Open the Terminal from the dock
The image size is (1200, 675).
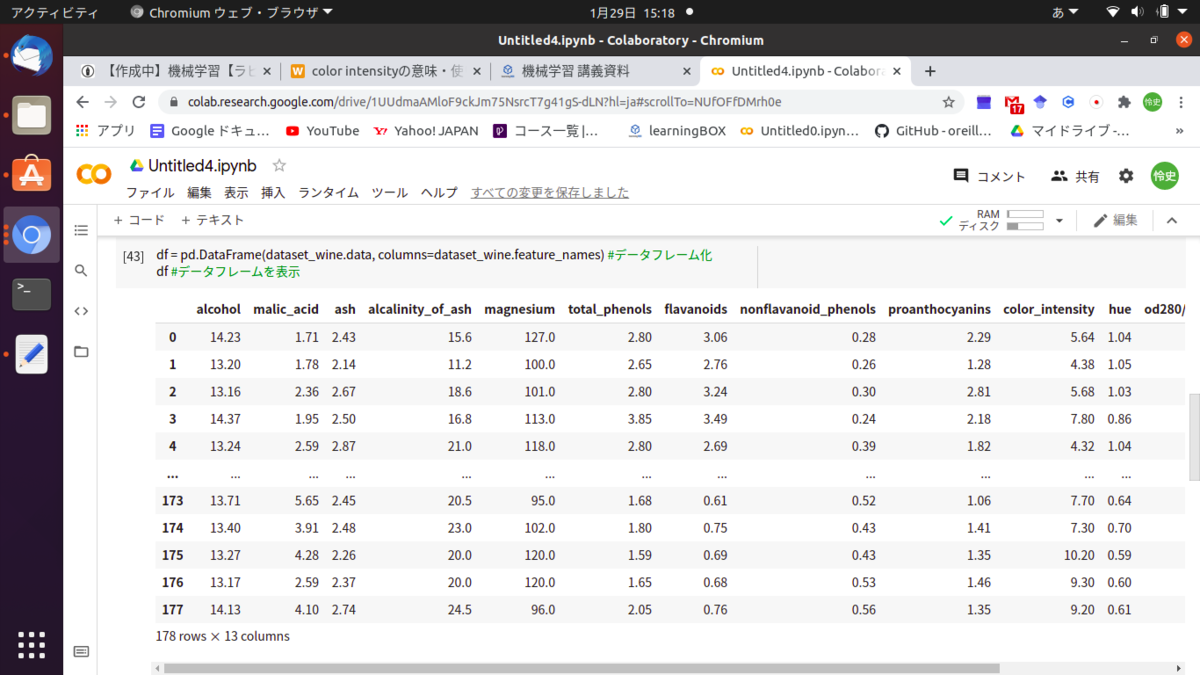[x=32, y=295]
